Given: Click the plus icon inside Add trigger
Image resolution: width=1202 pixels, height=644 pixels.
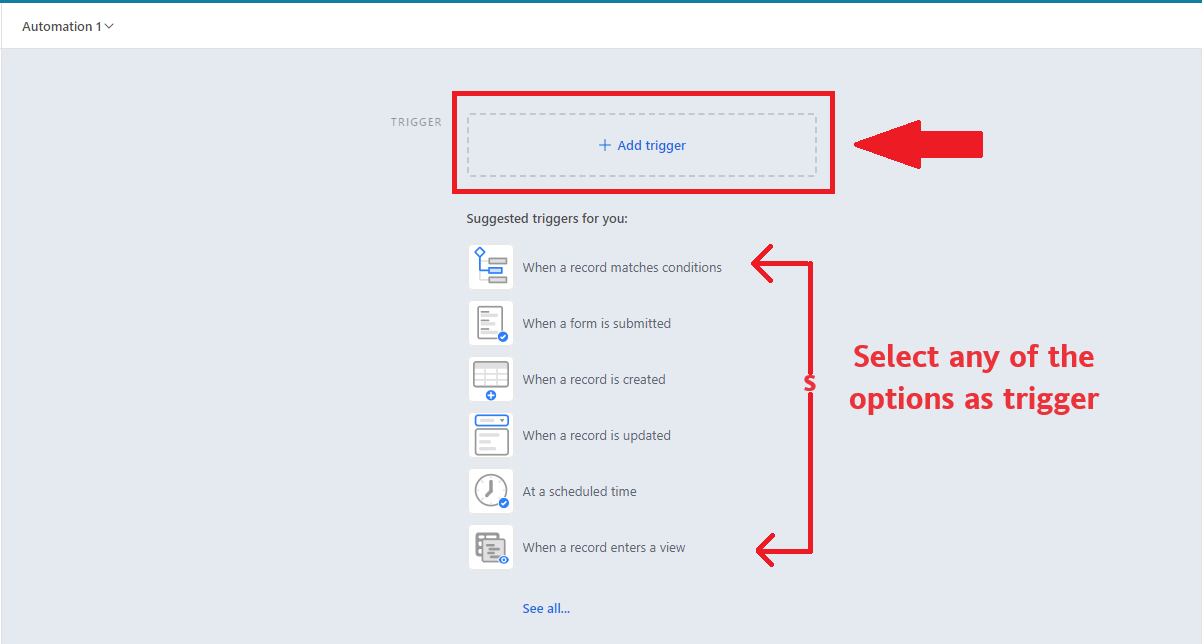Looking at the screenshot, I should pos(603,144).
